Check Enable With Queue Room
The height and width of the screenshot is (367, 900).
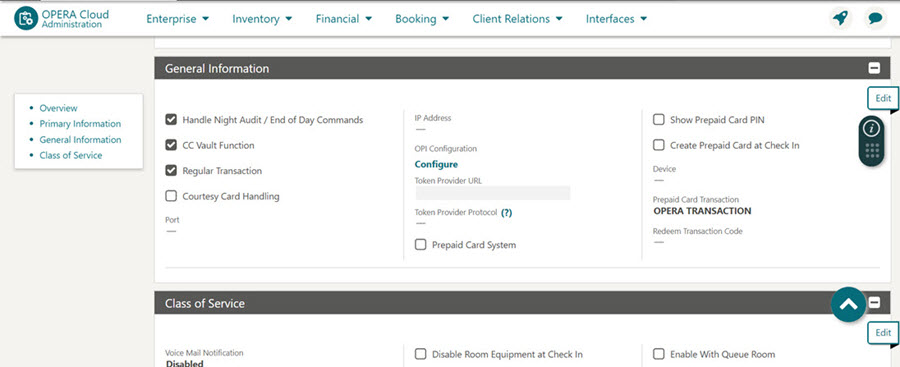click(x=659, y=354)
